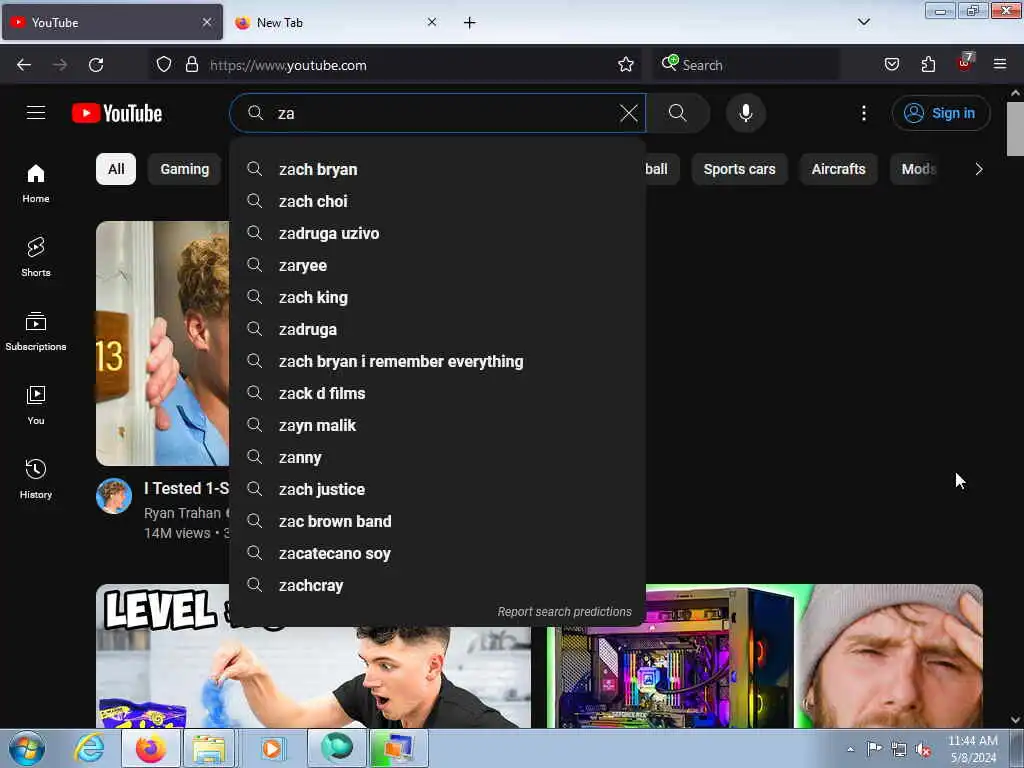
Task: Choose suggestion 'zach king'
Action: tap(438, 297)
